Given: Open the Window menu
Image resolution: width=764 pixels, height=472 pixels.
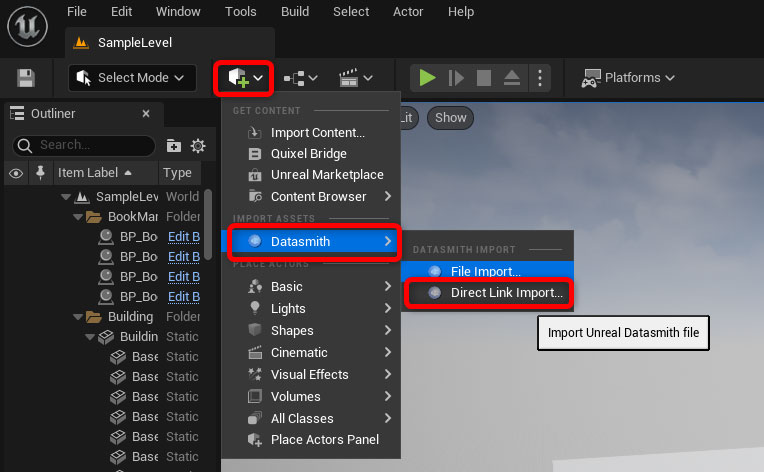Looking at the screenshot, I should [178, 12].
